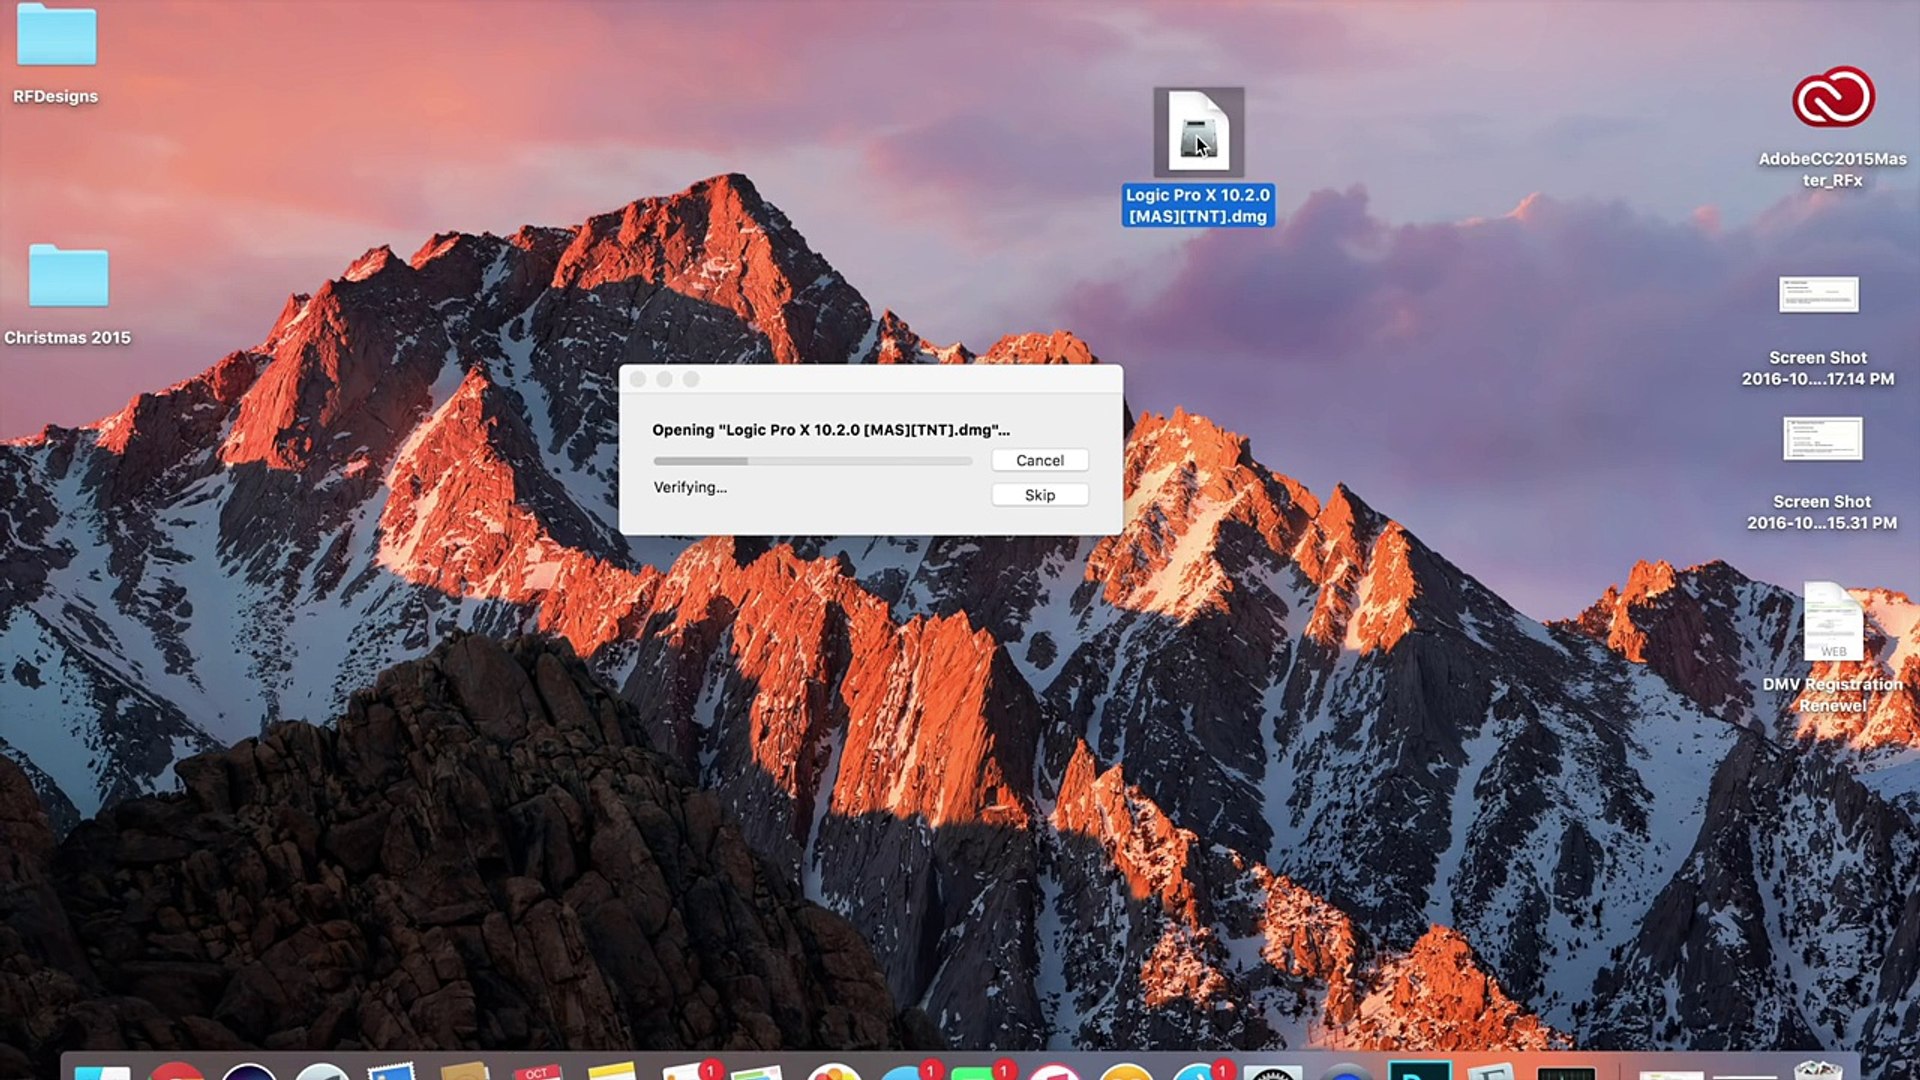This screenshot has height=1080, width=1920.
Task: Select the Christmas 2015 folder
Action: [x=68, y=277]
